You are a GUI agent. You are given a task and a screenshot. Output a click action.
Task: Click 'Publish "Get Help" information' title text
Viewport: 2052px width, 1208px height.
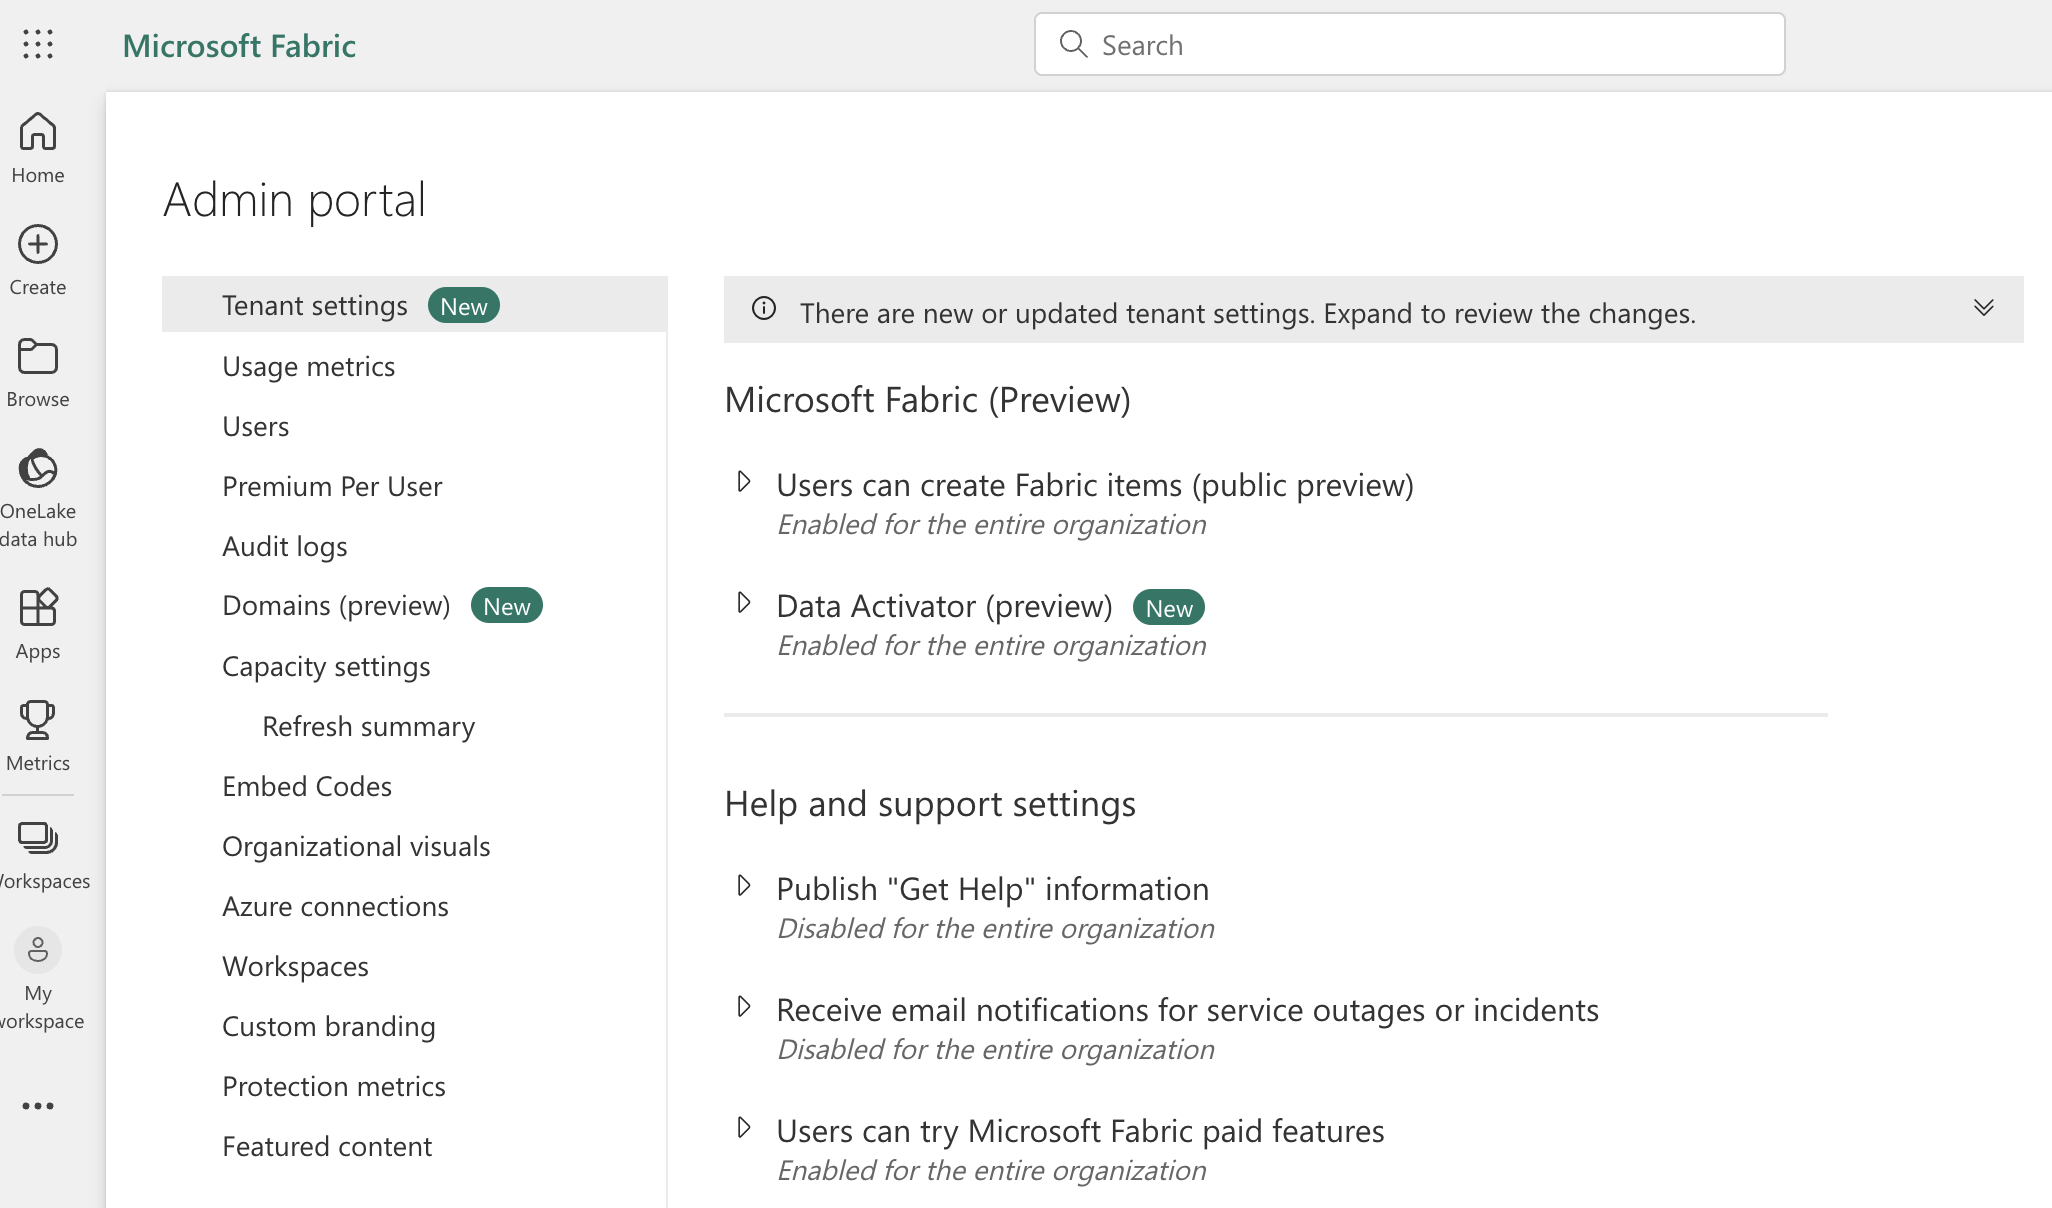click(x=993, y=888)
